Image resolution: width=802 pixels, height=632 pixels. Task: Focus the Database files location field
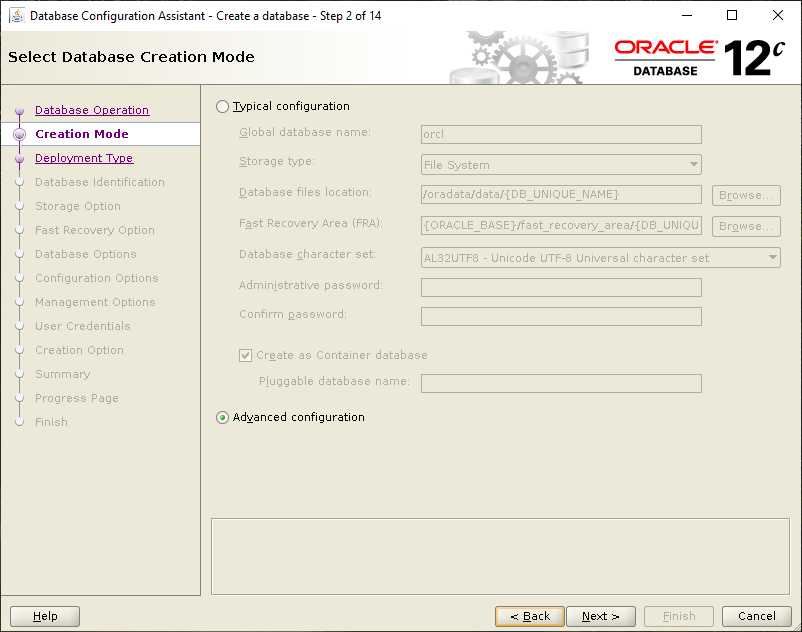[561, 194]
